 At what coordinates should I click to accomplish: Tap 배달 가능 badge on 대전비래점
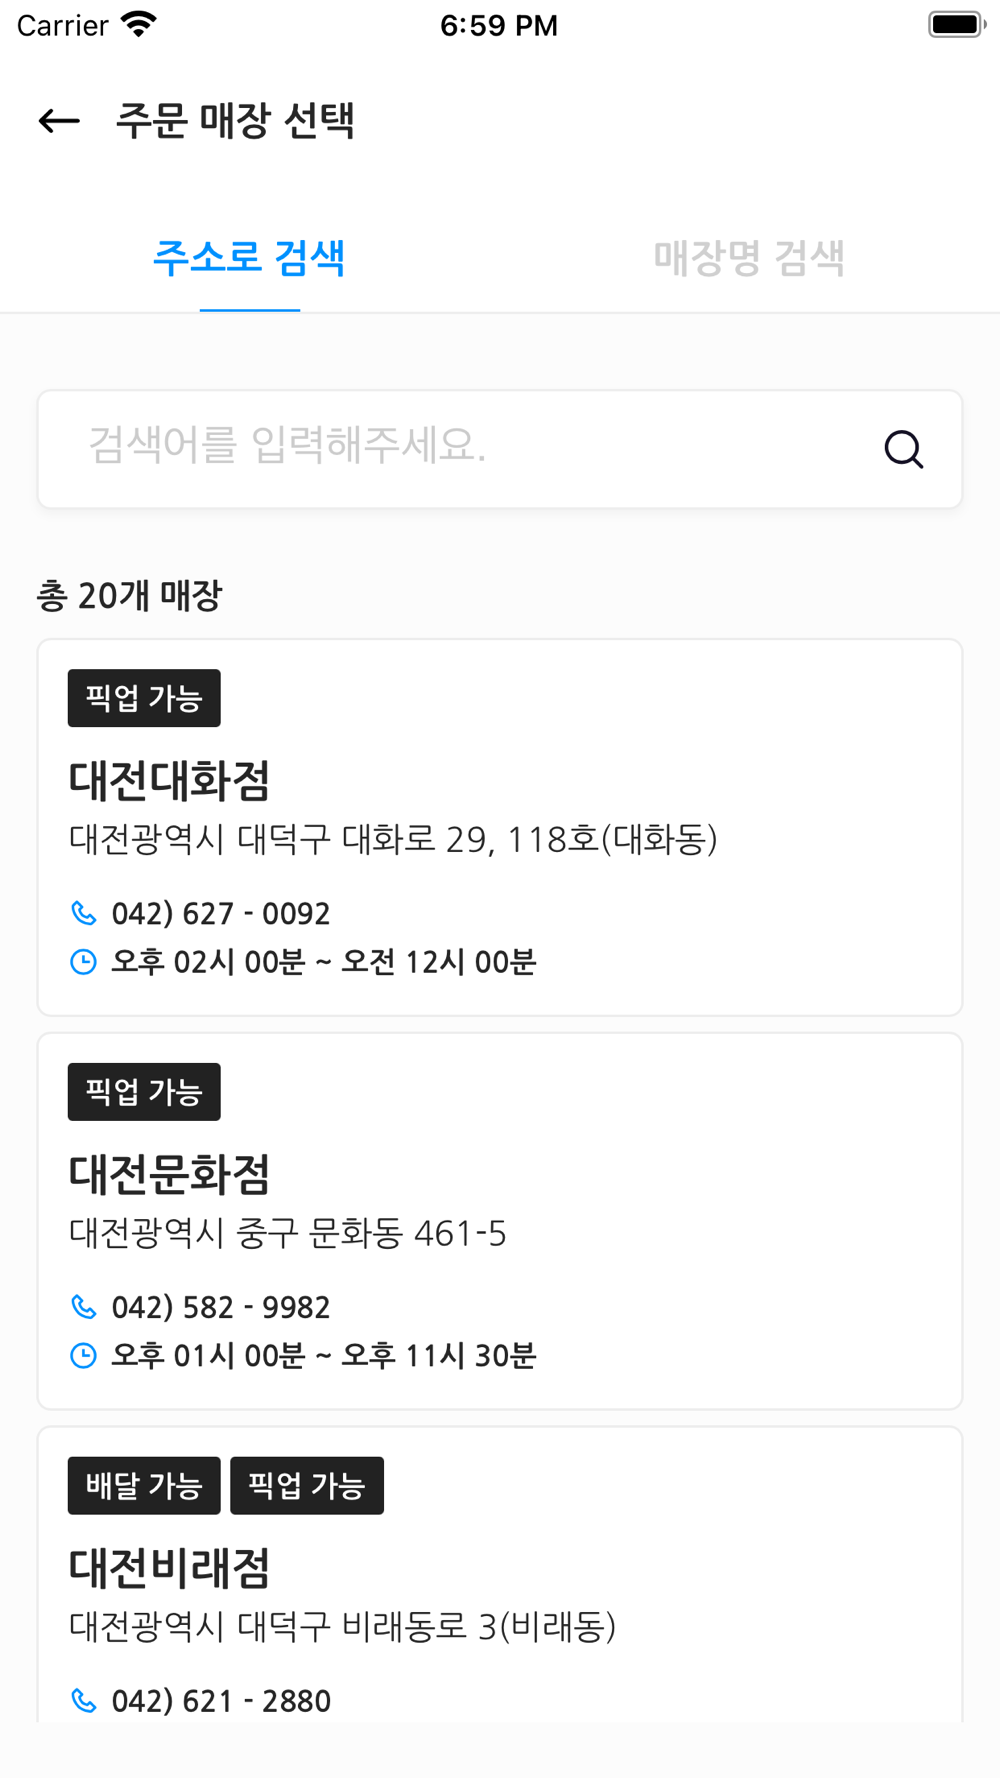coord(144,1486)
